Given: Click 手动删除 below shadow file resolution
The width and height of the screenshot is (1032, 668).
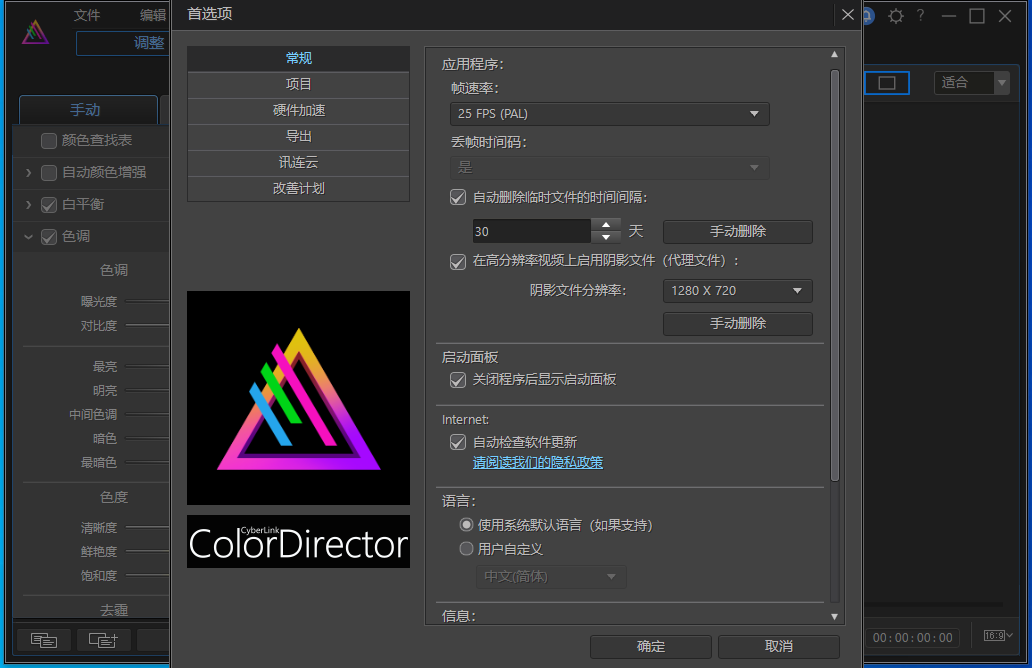Looking at the screenshot, I should (x=737, y=324).
